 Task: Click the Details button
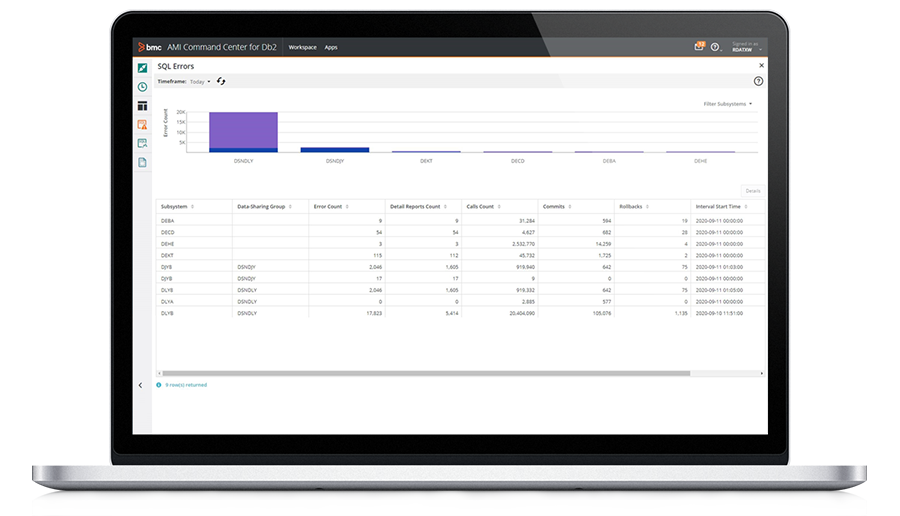coord(752,190)
